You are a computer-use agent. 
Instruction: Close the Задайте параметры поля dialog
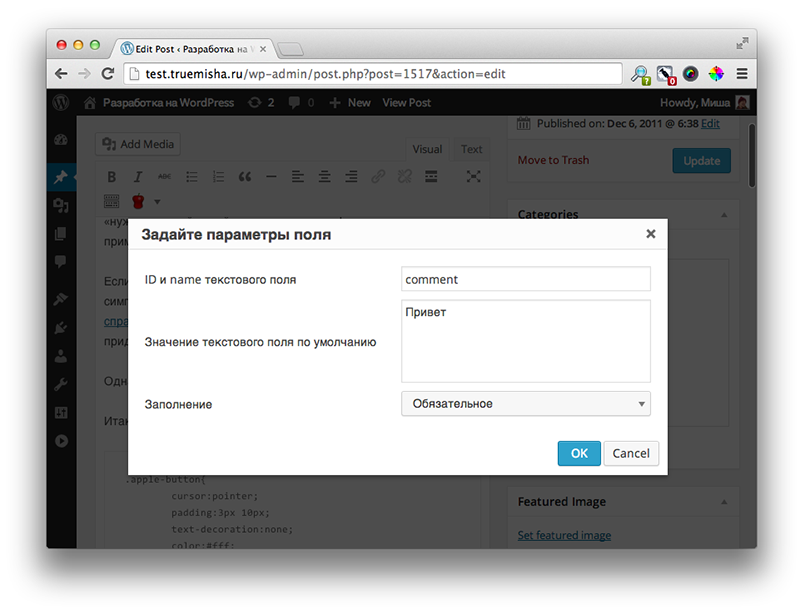[650, 234]
